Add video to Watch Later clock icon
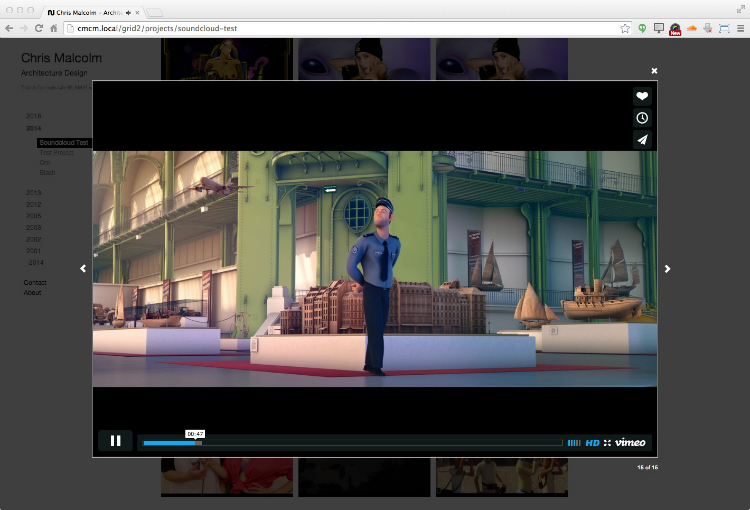750x510 pixels. point(642,118)
